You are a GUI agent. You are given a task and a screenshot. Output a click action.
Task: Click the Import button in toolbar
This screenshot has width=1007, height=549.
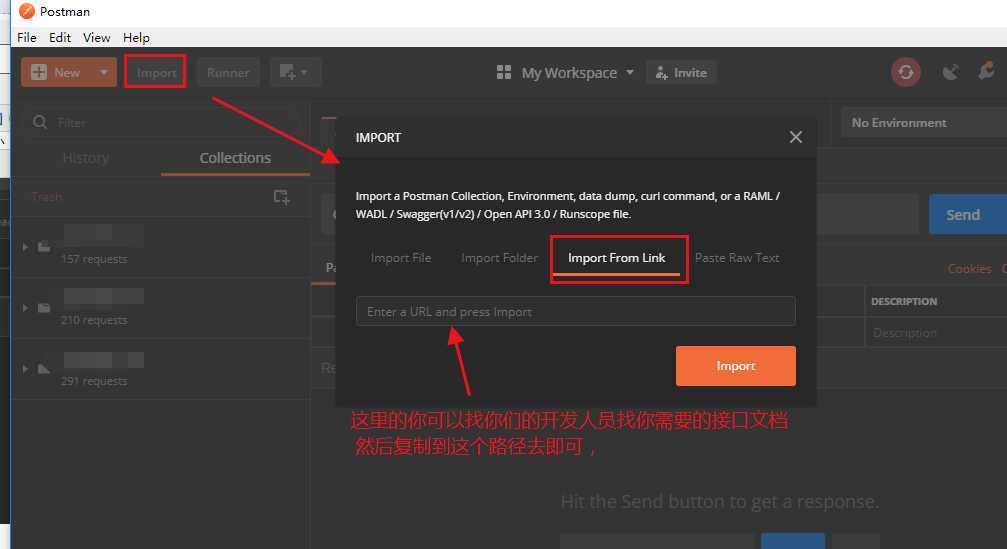click(155, 73)
